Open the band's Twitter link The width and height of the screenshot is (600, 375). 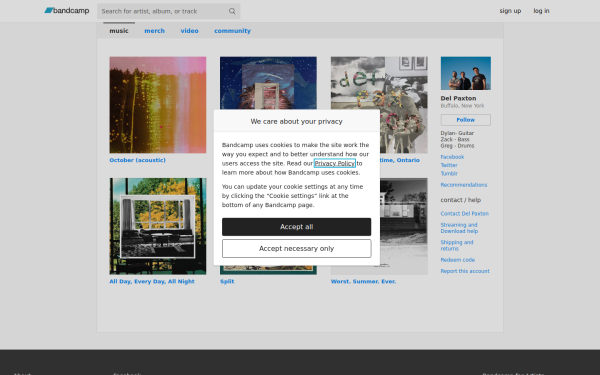[x=449, y=165]
